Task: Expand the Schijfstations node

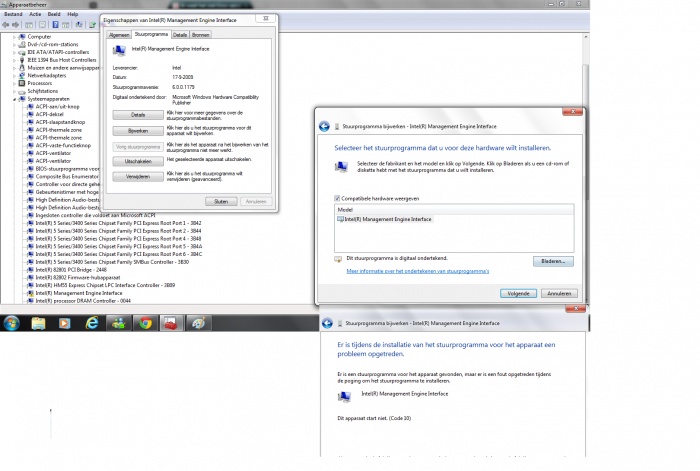Action: click(14, 91)
